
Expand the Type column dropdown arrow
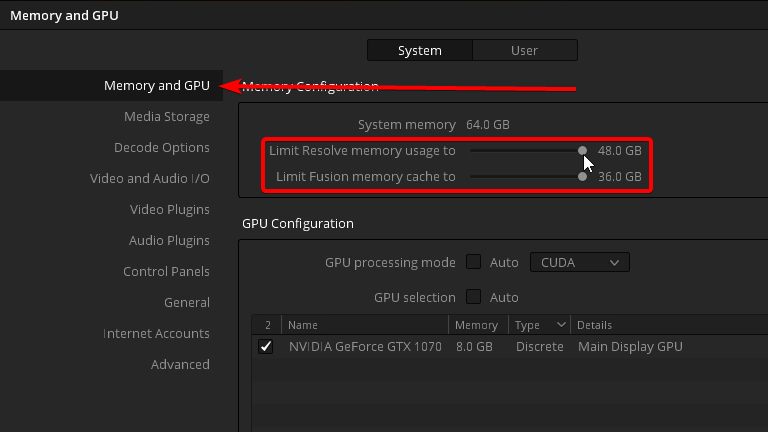click(561, 325)
